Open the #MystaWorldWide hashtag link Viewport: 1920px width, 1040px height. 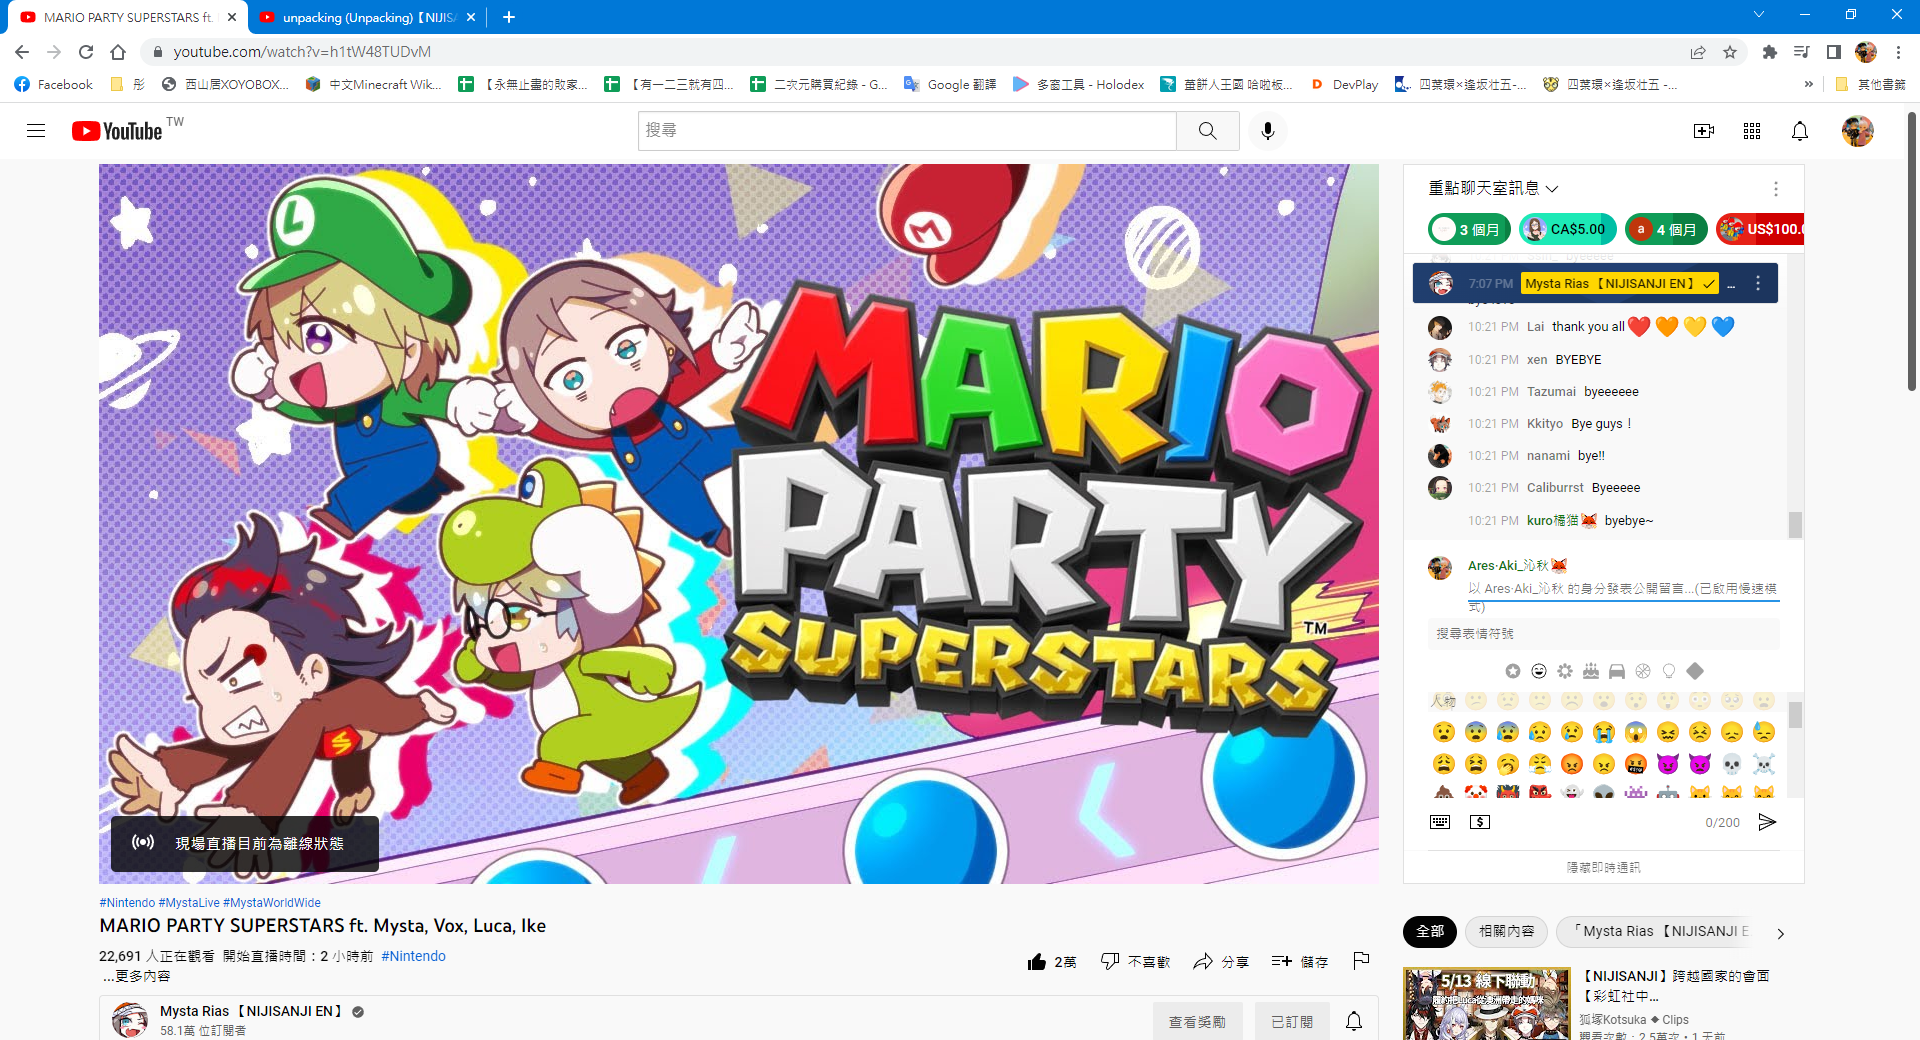[x=272, y=903]
